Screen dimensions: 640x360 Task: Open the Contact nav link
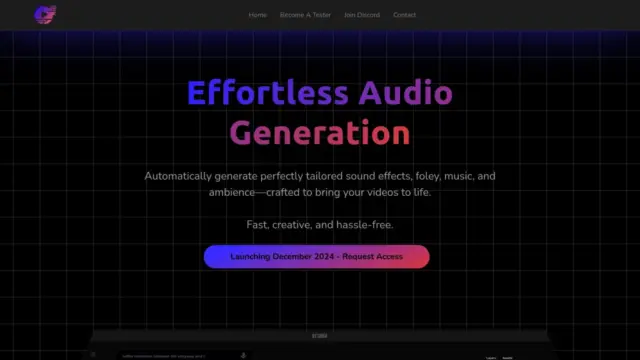(x=404, y=15)
